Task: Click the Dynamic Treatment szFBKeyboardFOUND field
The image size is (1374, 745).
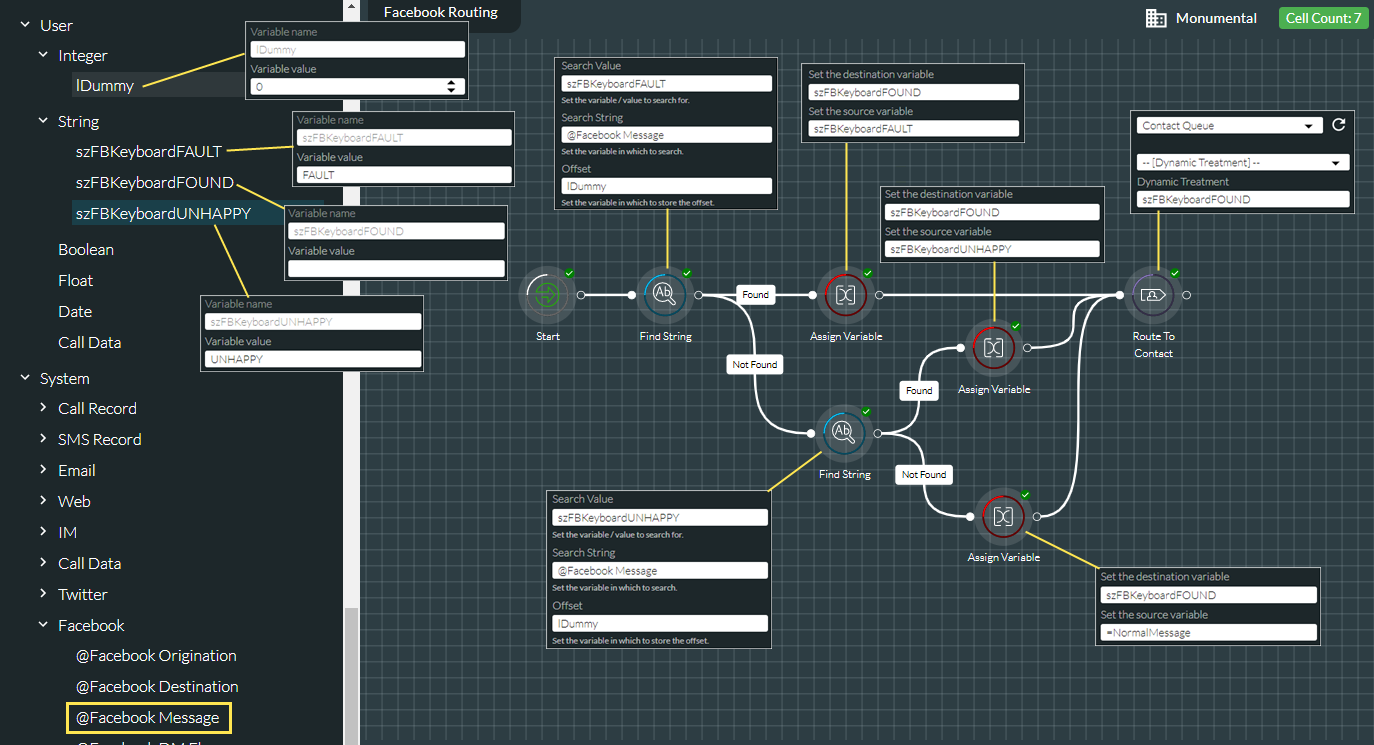Action: point(1243,200)
